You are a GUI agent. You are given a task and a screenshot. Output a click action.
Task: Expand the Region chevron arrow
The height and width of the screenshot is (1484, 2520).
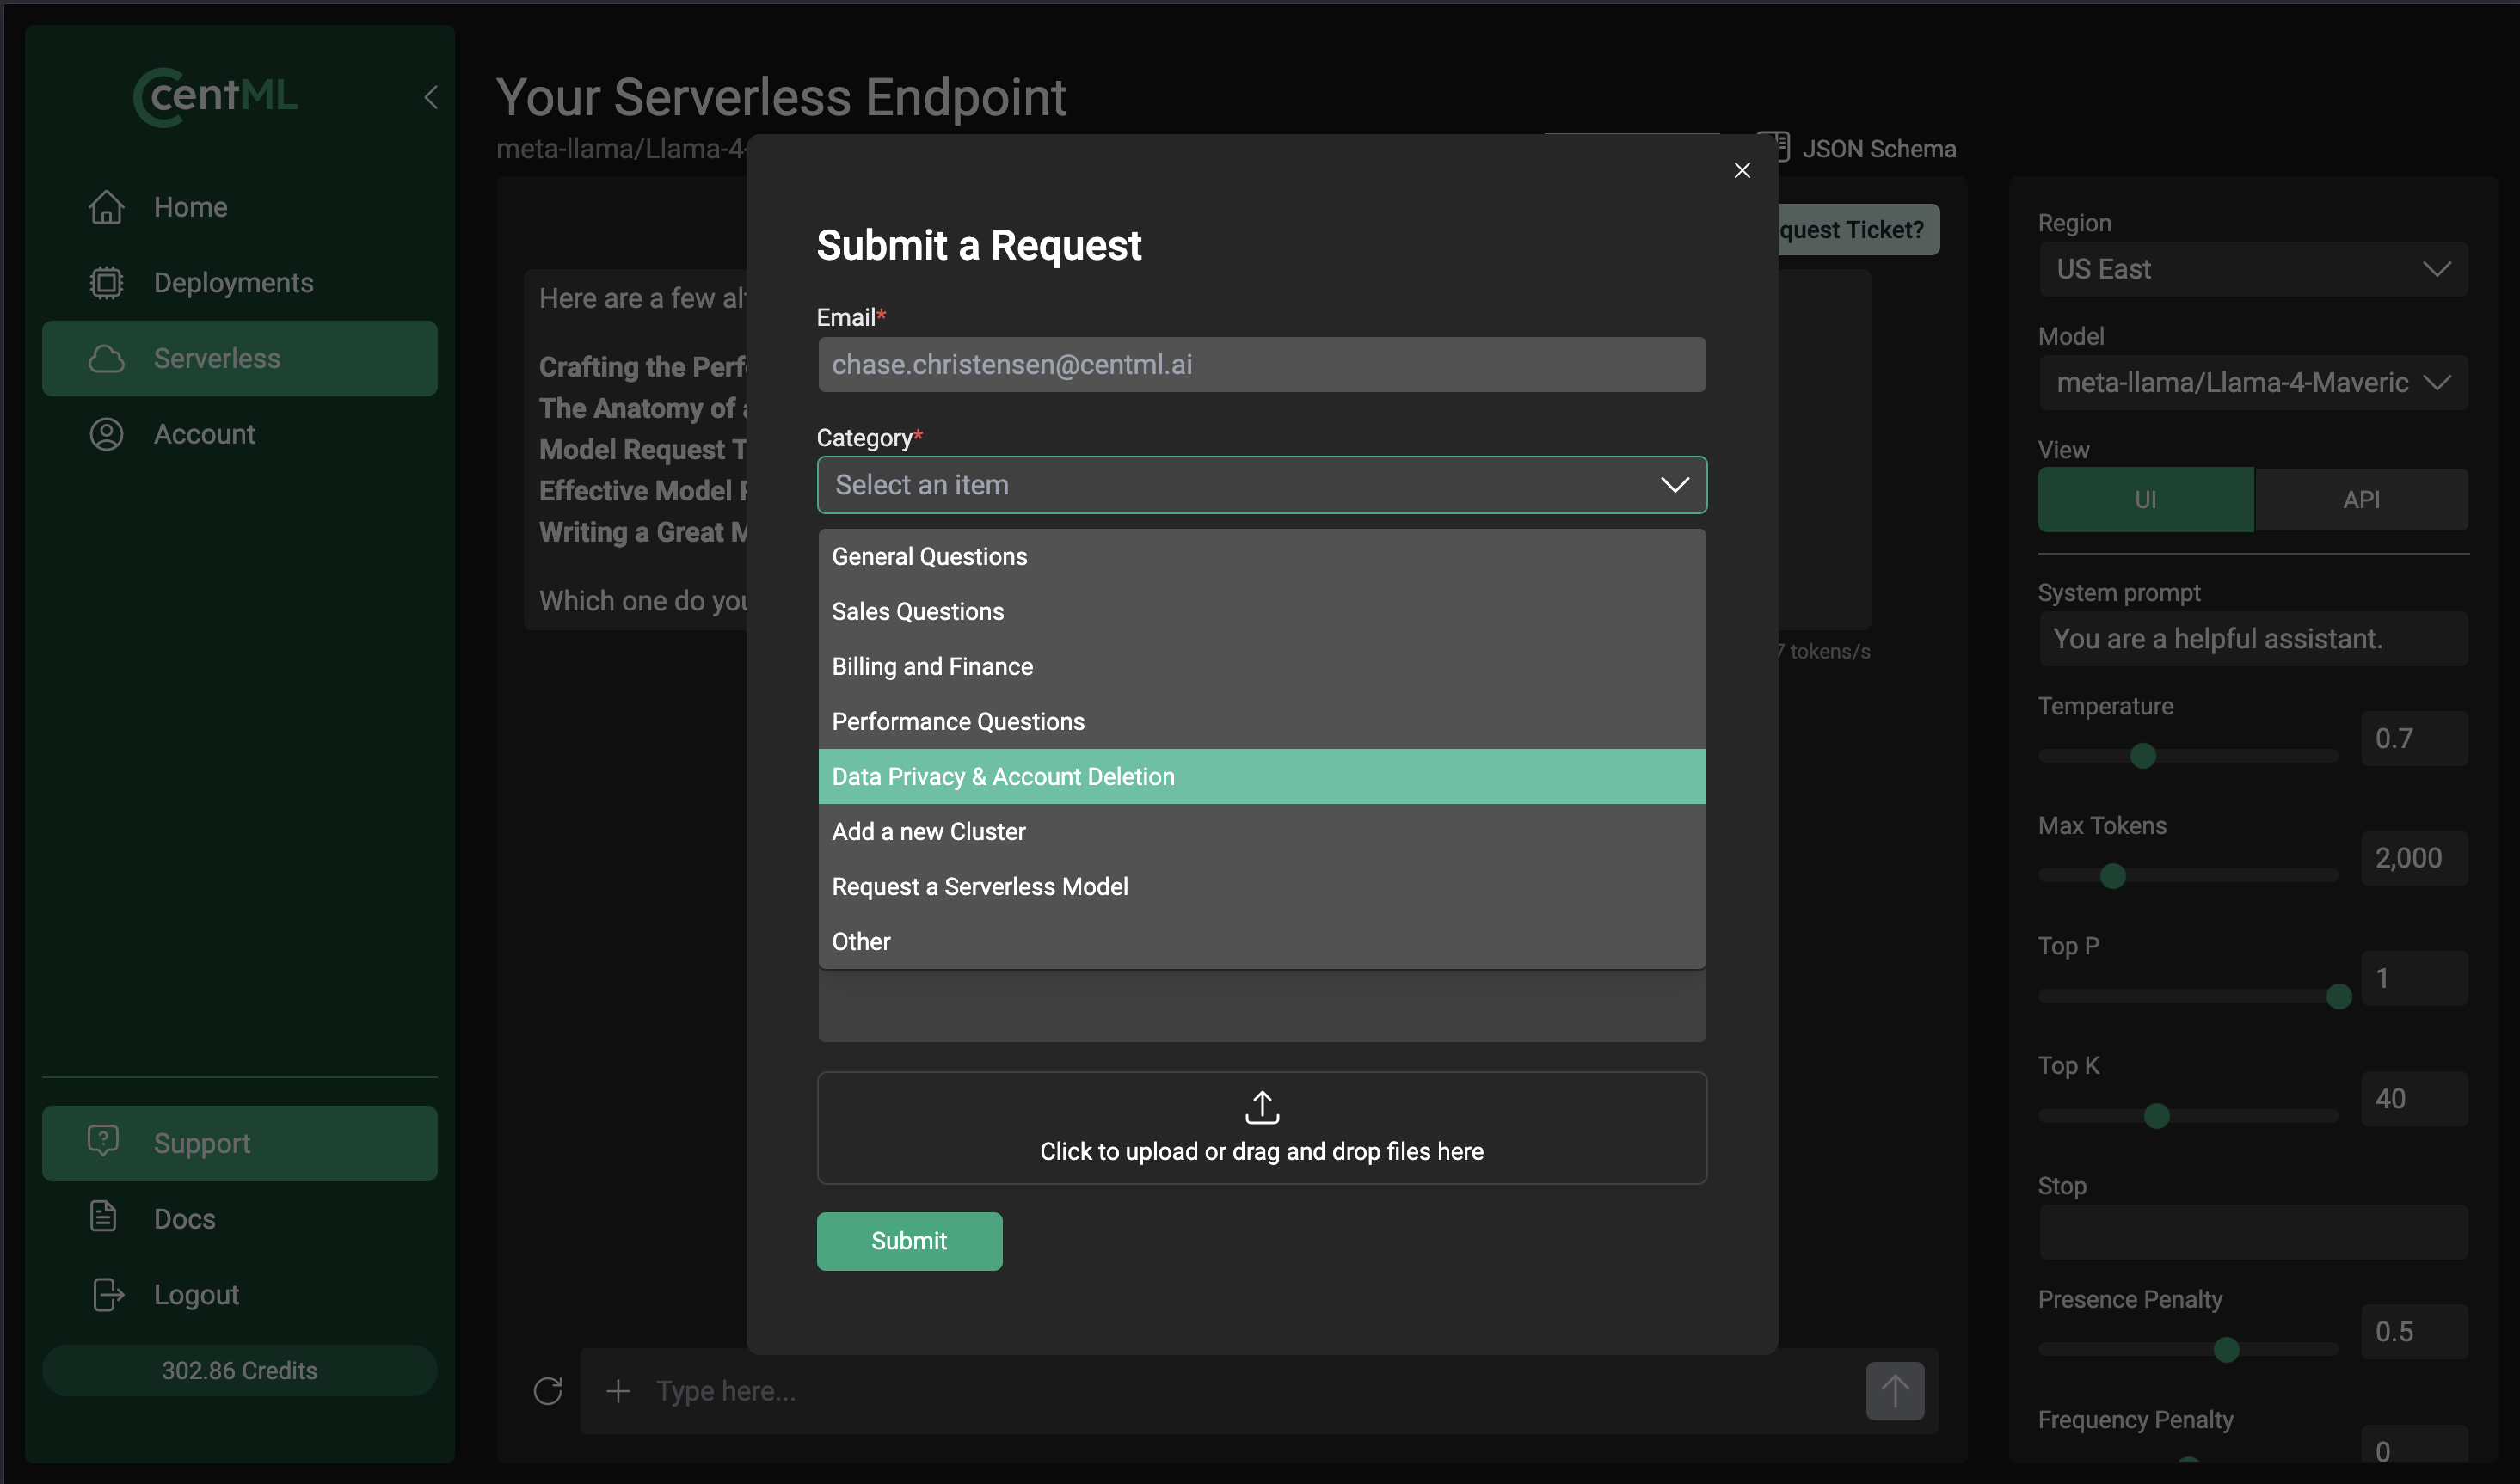pos(2436,269)
